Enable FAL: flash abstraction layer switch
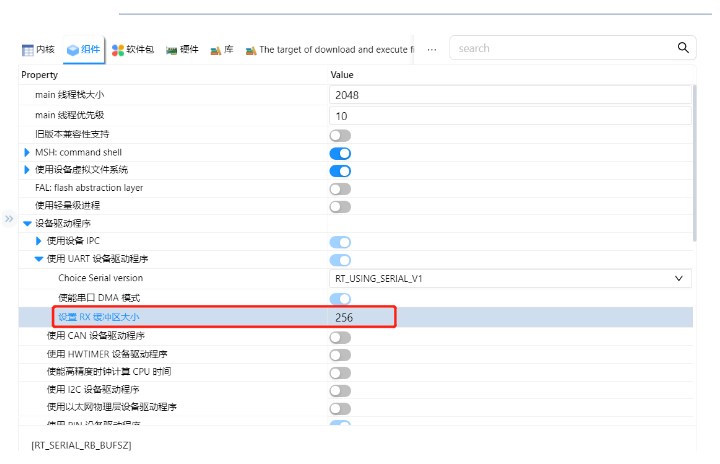Screen dimensions: 720x464 (x=340, y=189)
